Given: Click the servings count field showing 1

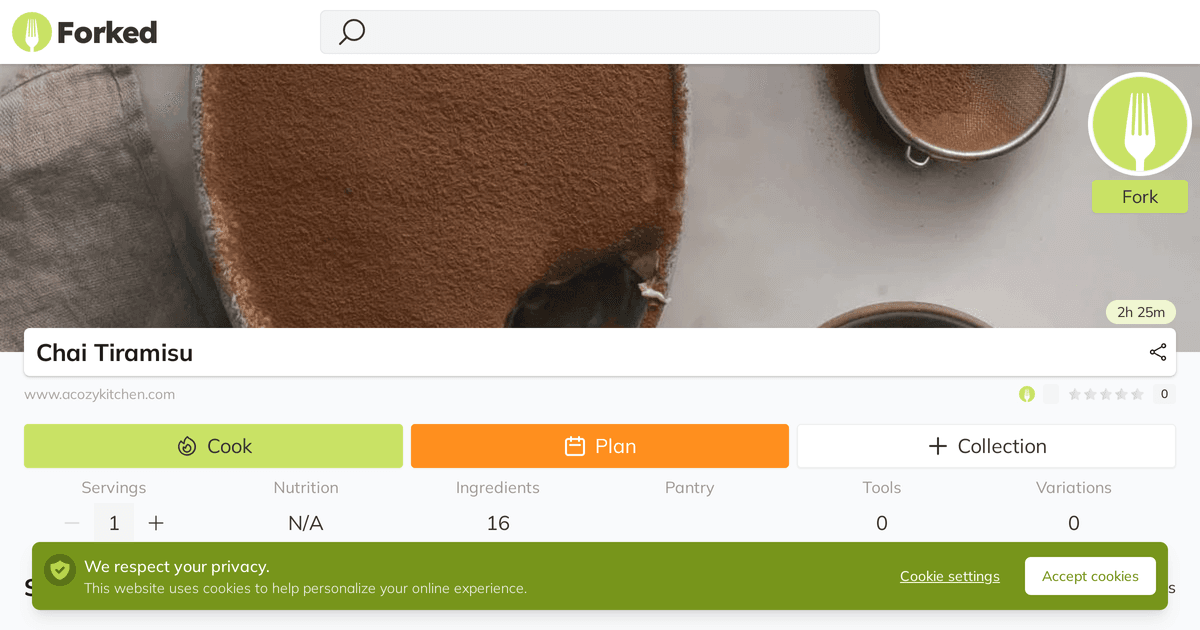Looking at the screenshot, I should [114, 523].
